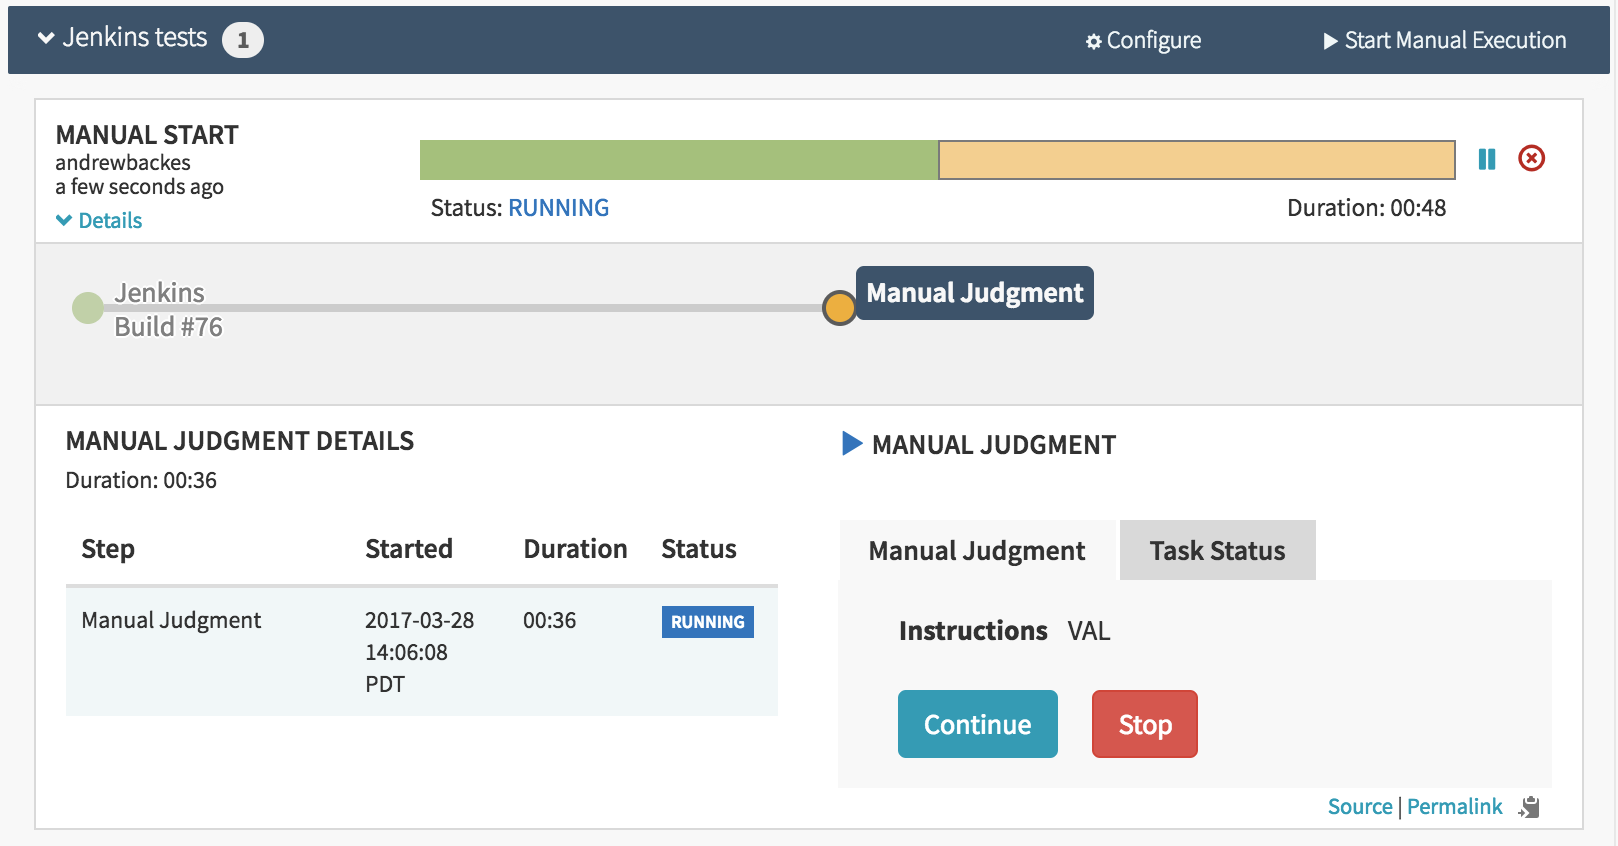Cancel execution with the red X icon

coord(1531,159)
